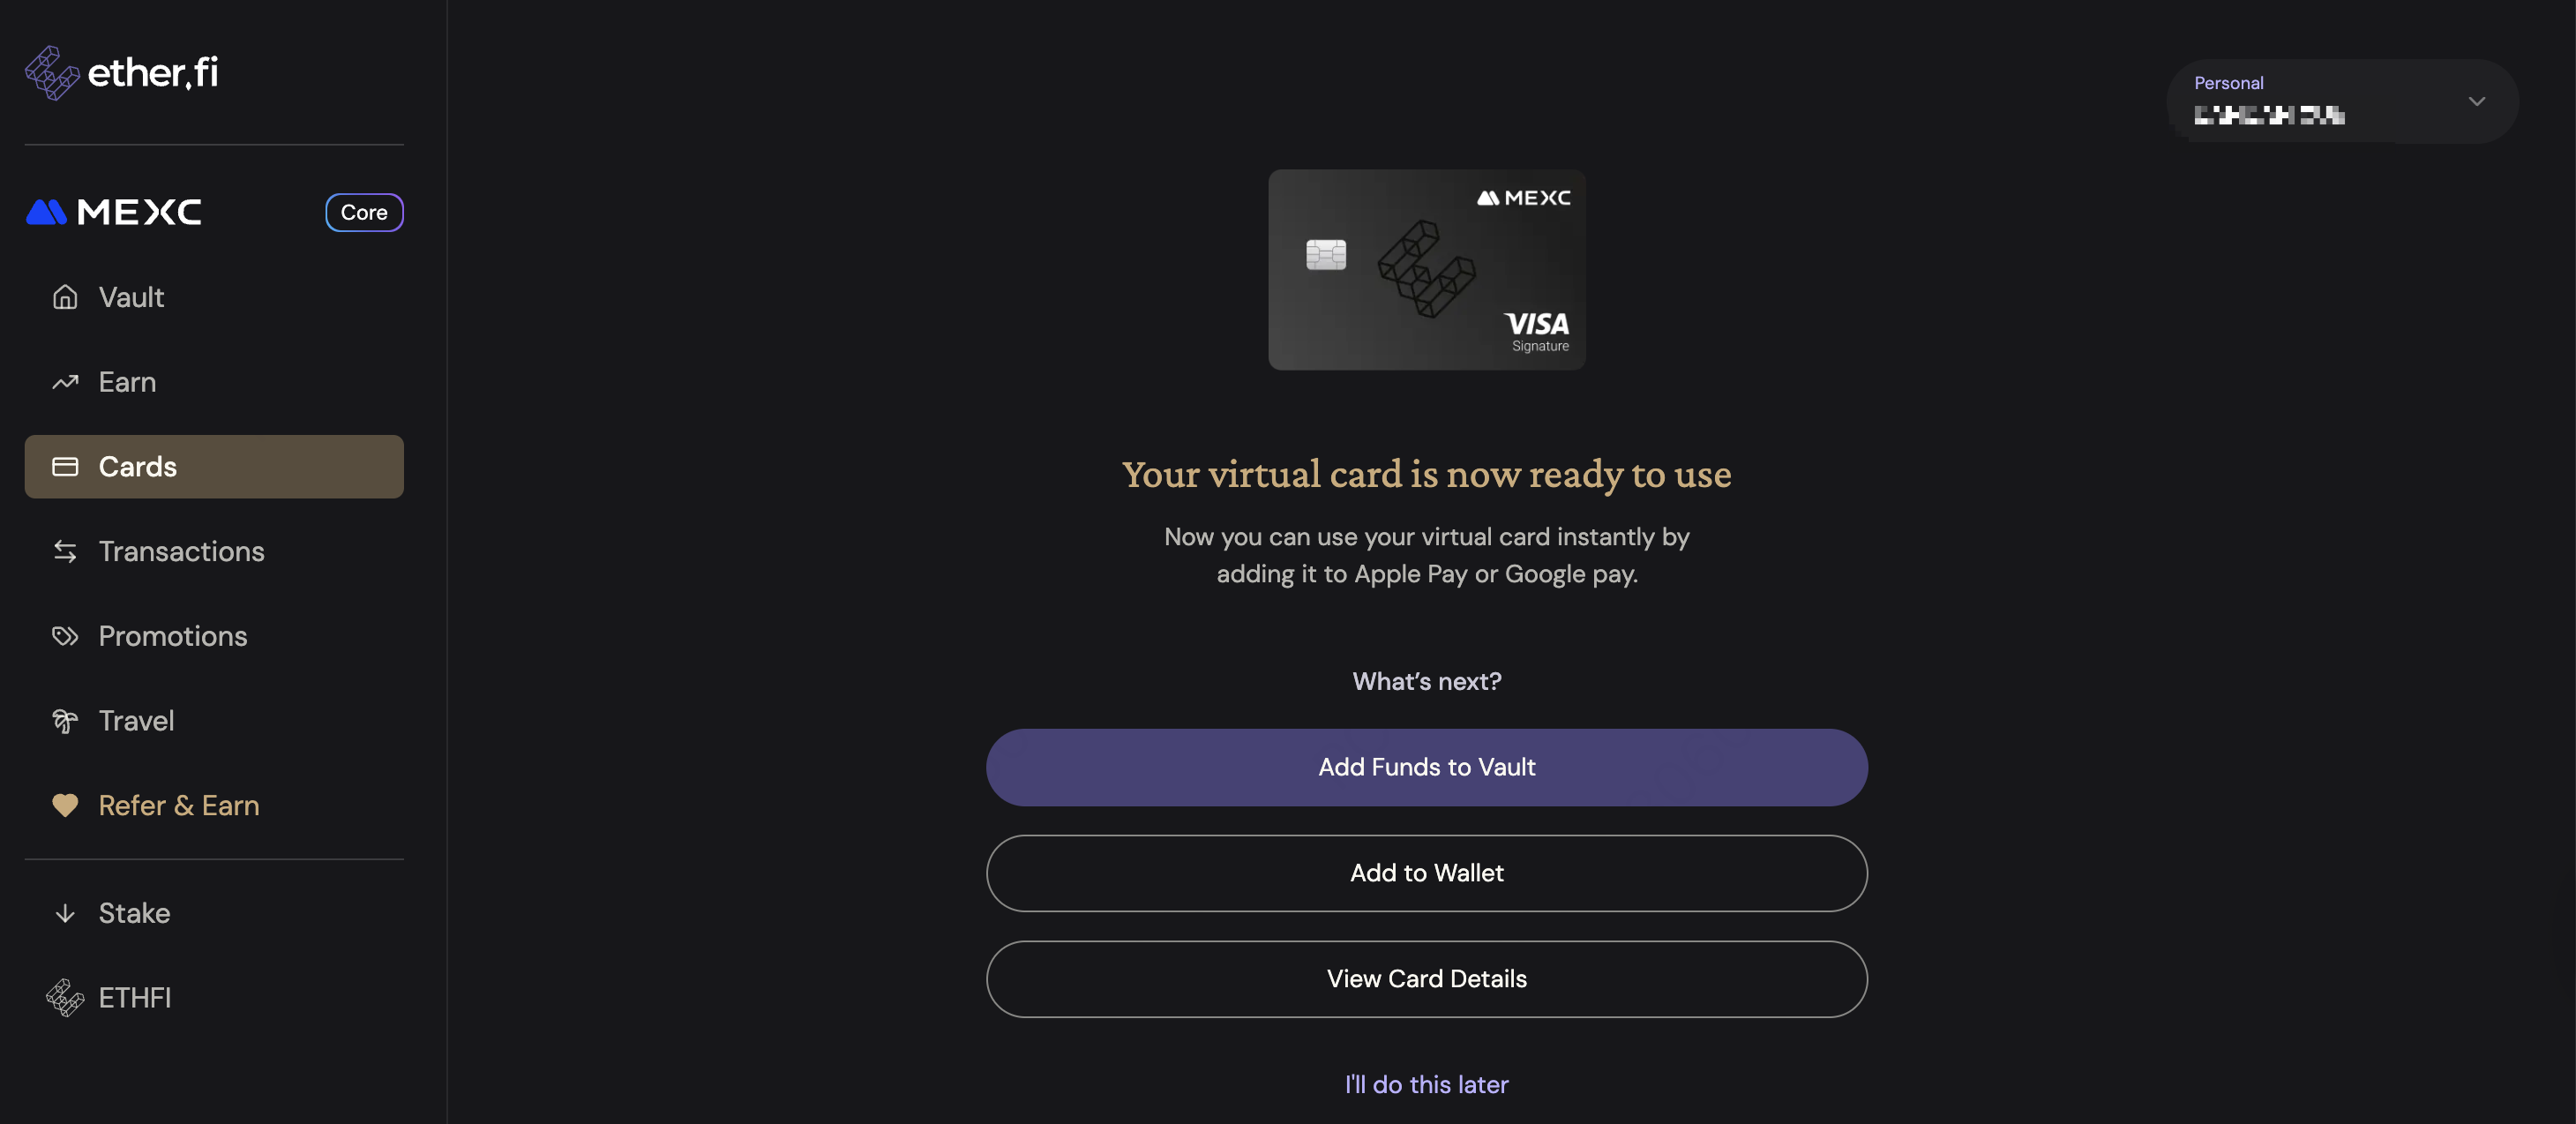
Task: Open the Cards menu item
Action: pos(214,467)
